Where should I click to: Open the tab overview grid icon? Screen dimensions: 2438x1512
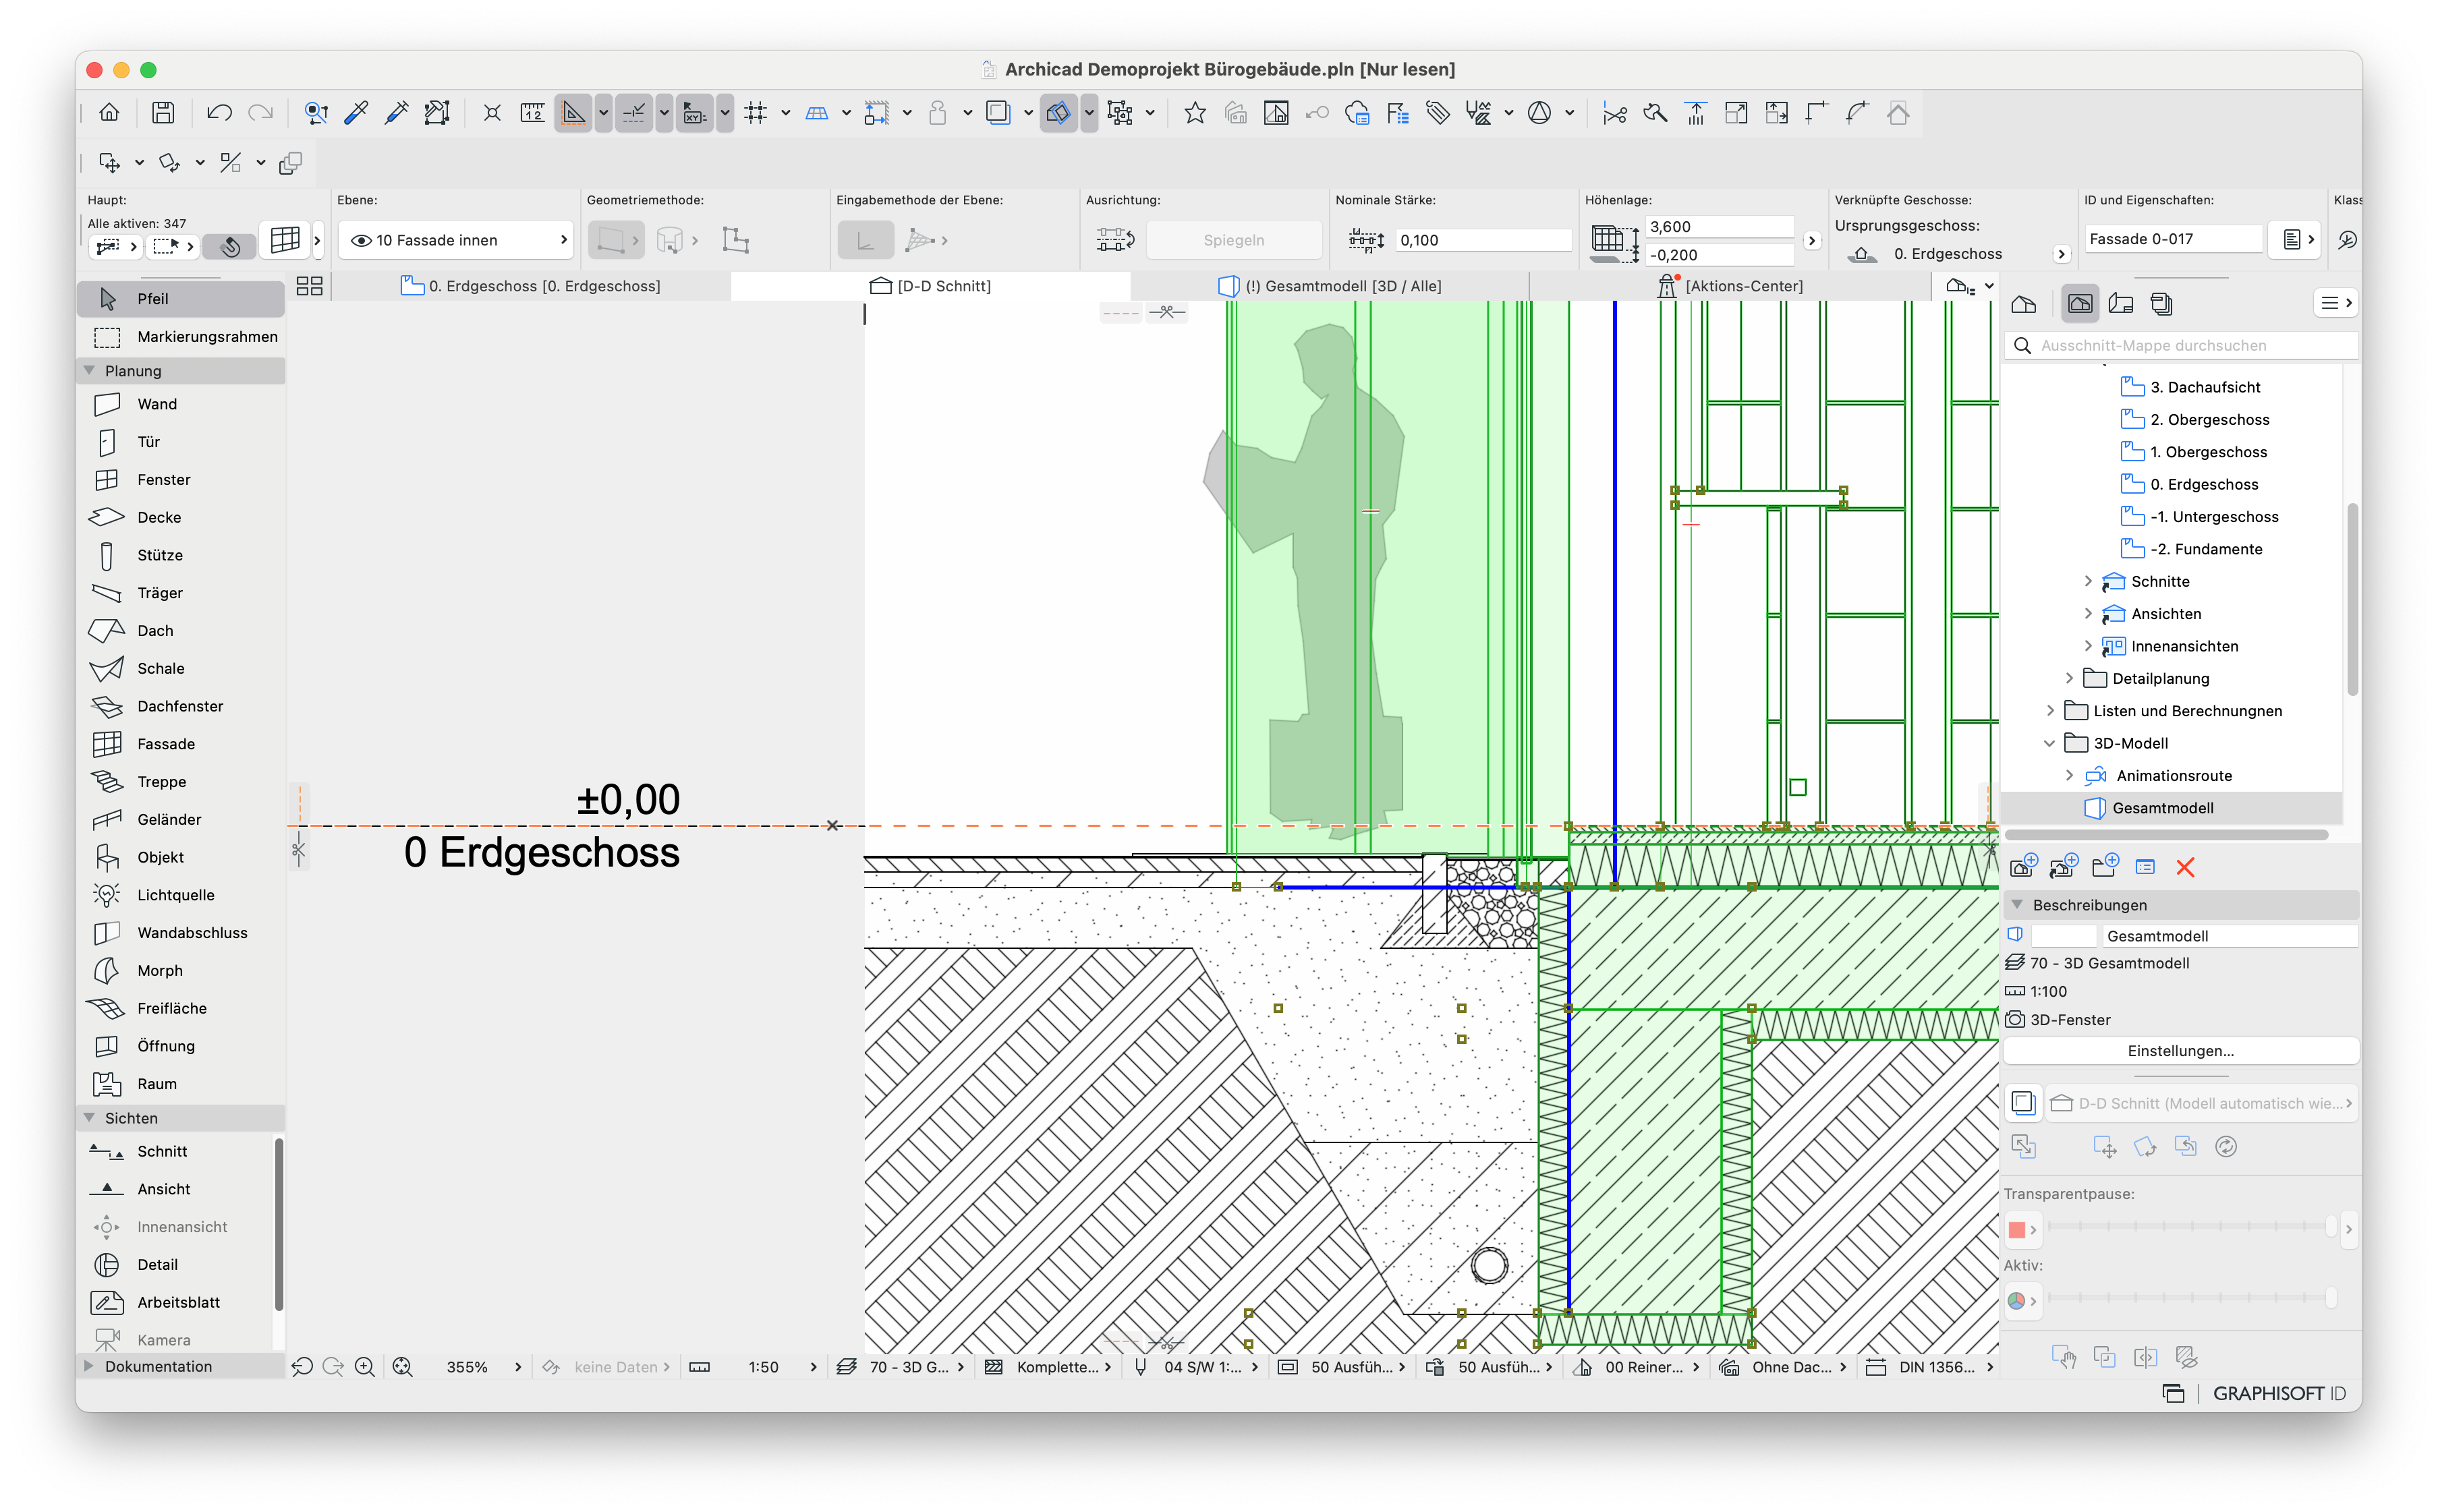[309, 286]
